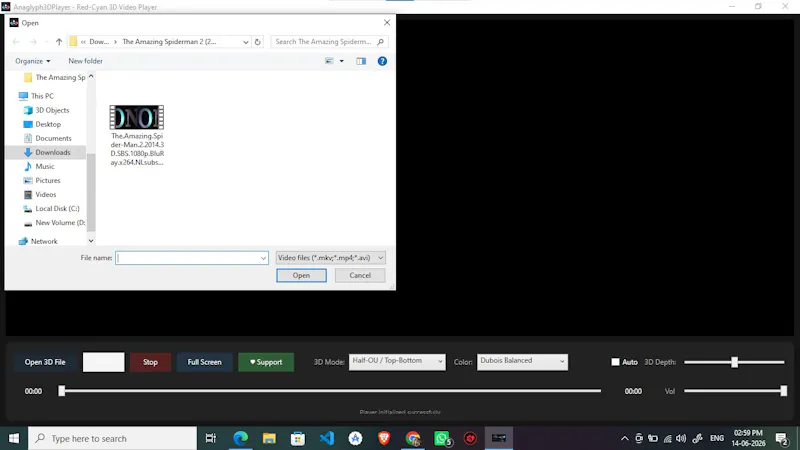Screen dimensions: 800x450
Task: Switch player to Full Screen
Action: pos(205,362)
